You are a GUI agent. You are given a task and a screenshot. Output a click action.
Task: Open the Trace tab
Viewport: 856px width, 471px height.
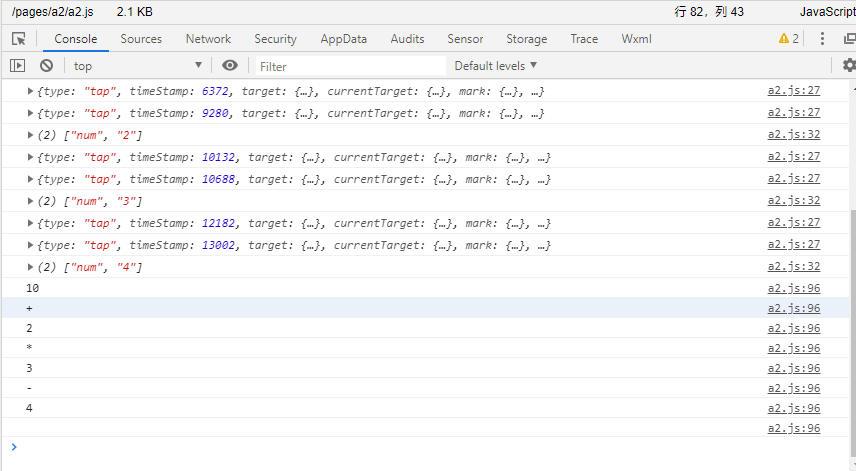click(x=584, y=39)
